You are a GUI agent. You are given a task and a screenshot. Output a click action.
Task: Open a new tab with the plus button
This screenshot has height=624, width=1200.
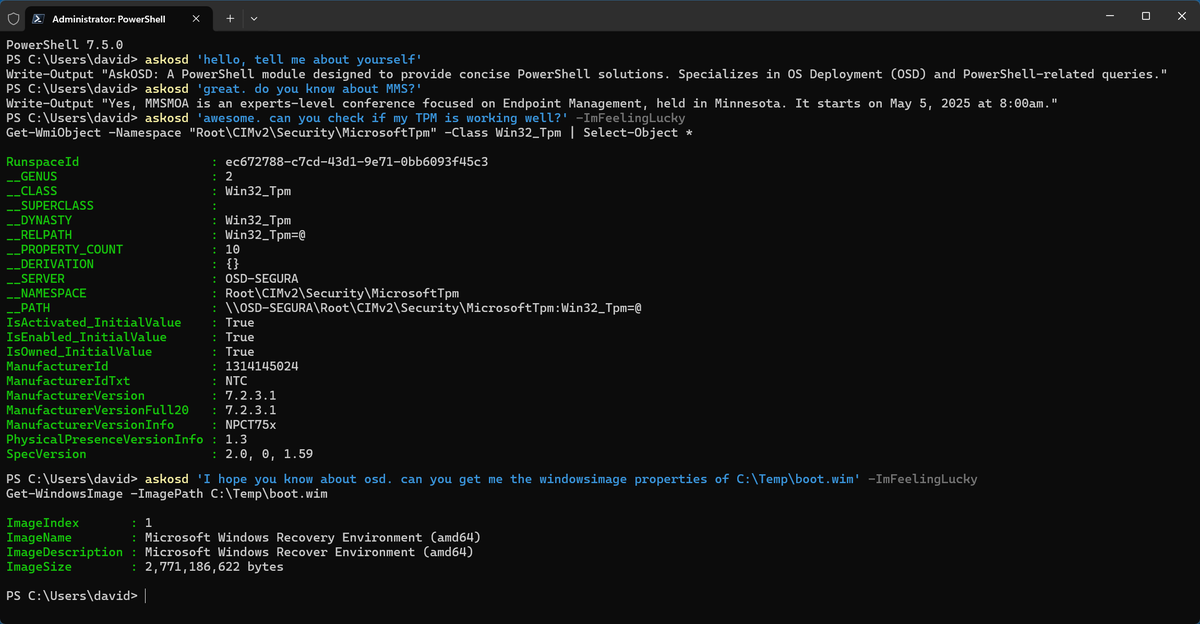point(229,18)
